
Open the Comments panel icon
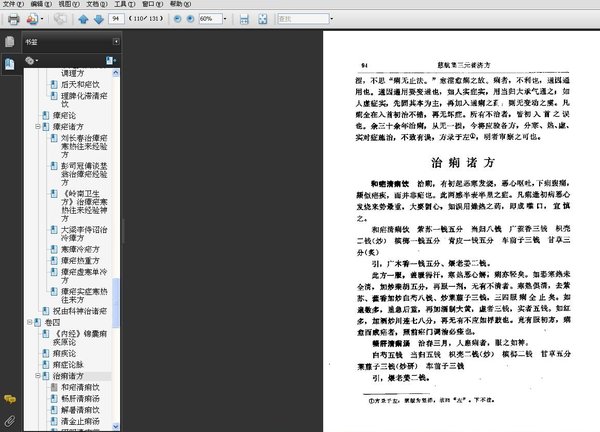coord(10,399)
